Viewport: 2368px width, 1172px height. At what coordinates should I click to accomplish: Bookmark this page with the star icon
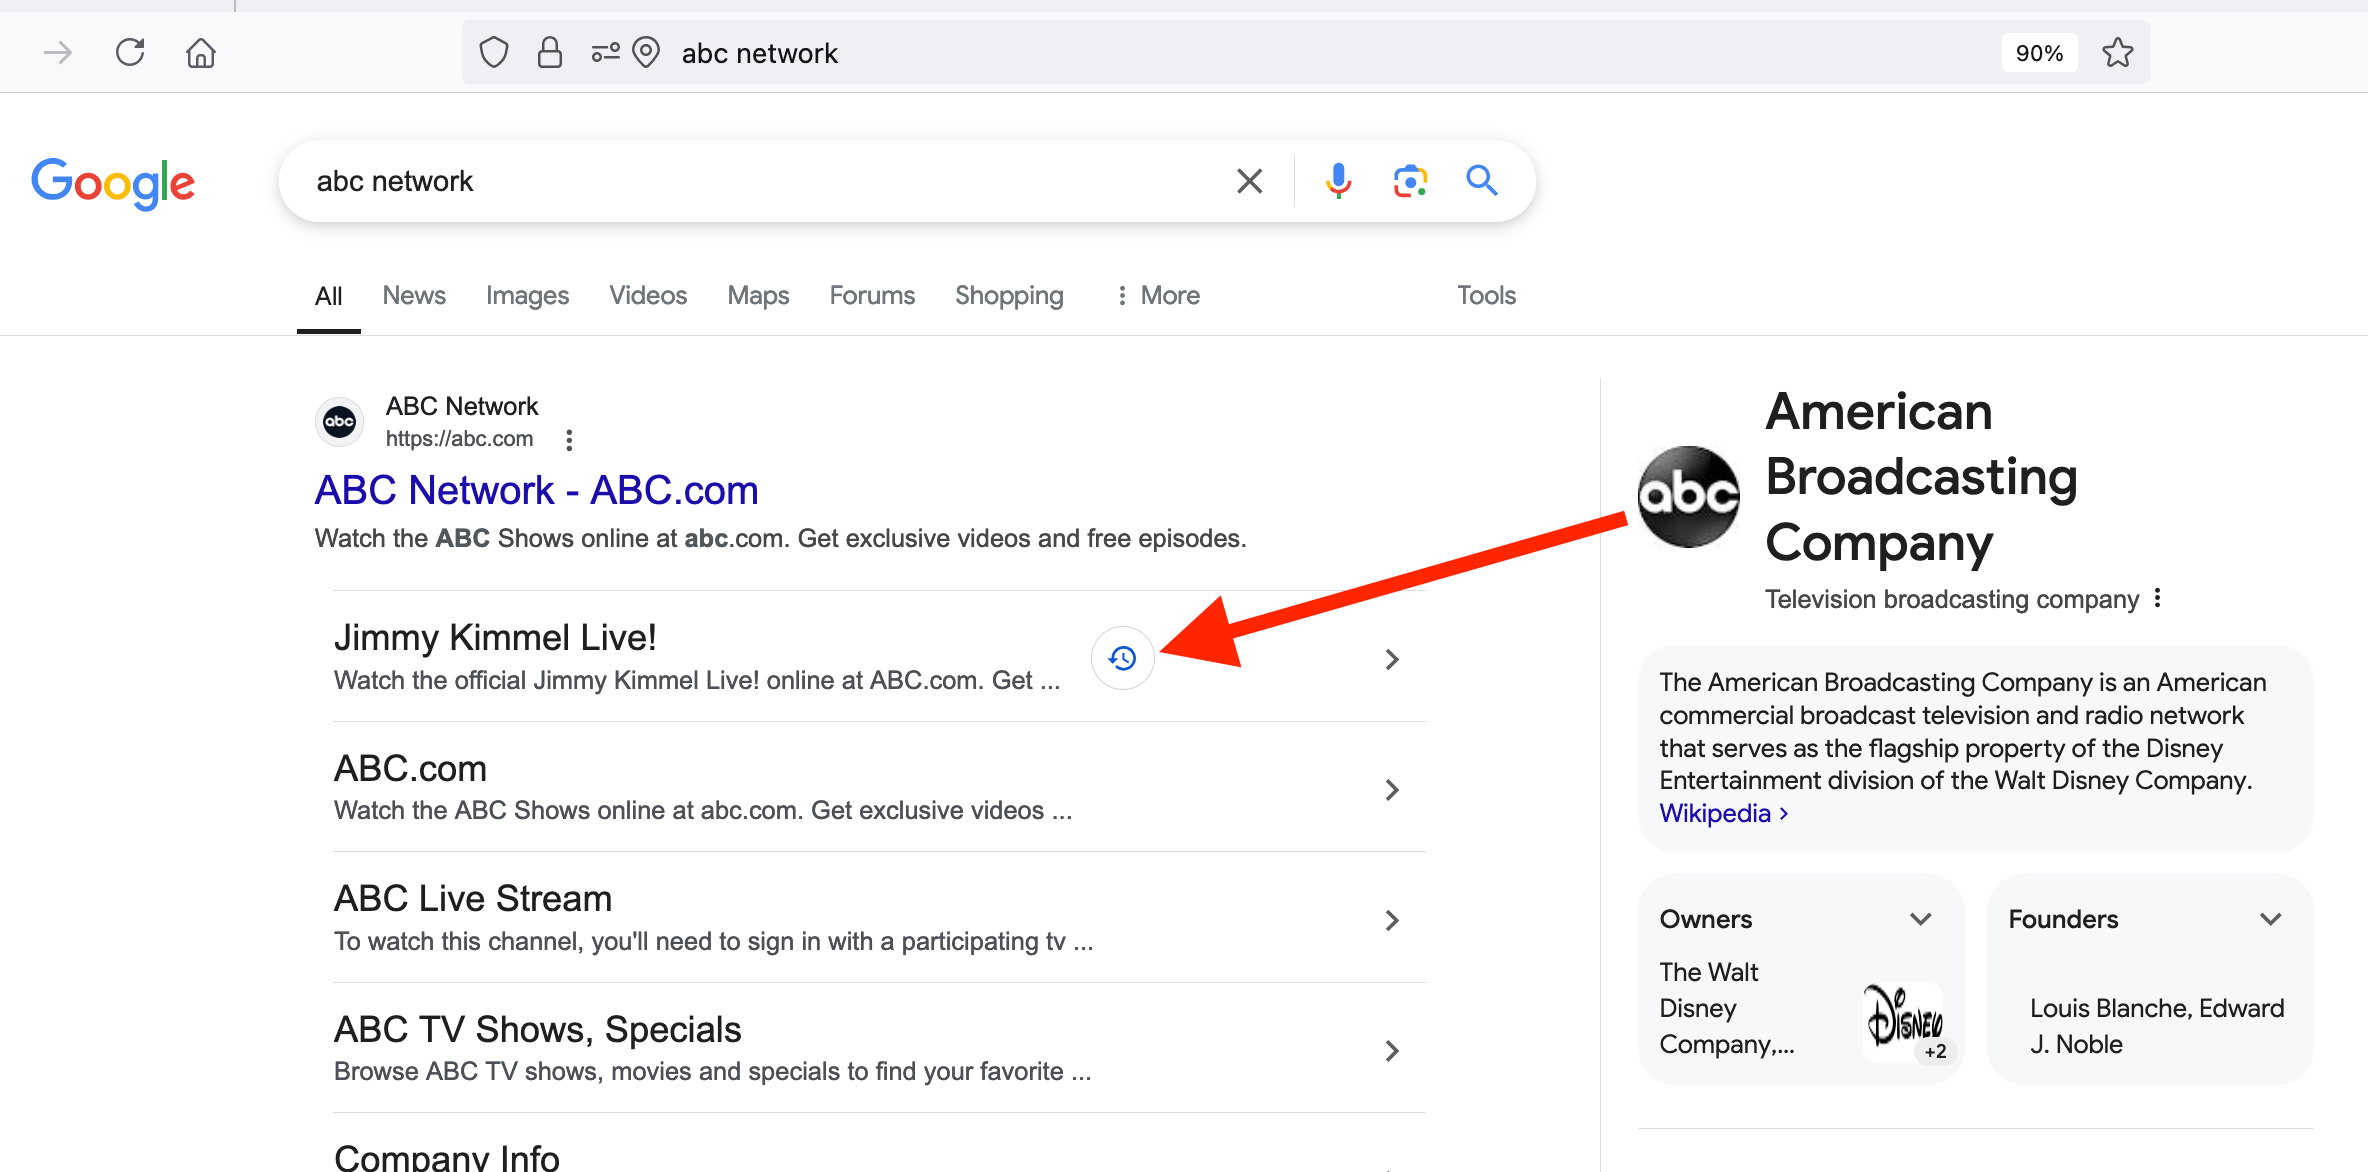point(2117,52)
